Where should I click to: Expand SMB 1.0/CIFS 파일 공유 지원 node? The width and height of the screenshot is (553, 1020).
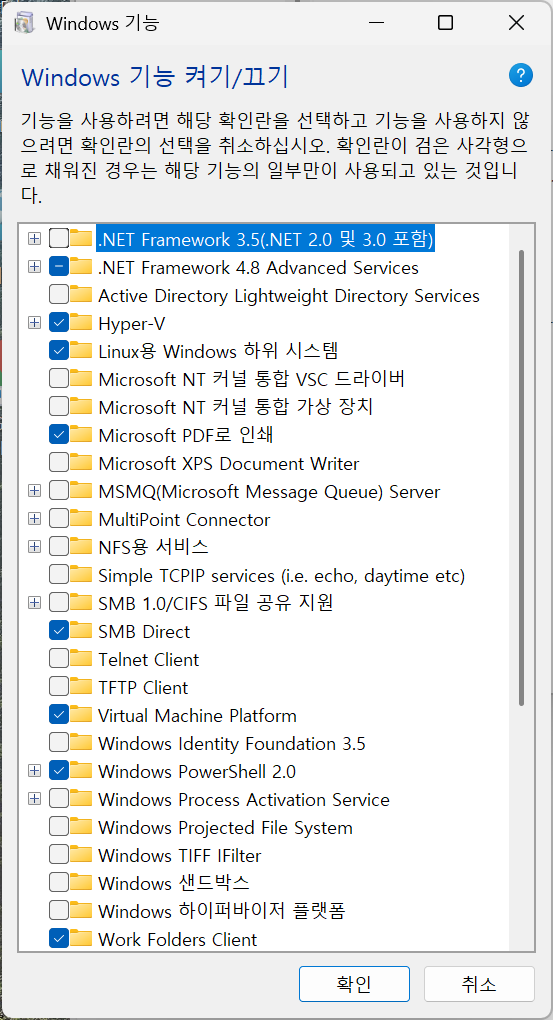pyautogui.click(x=34, y=603)
